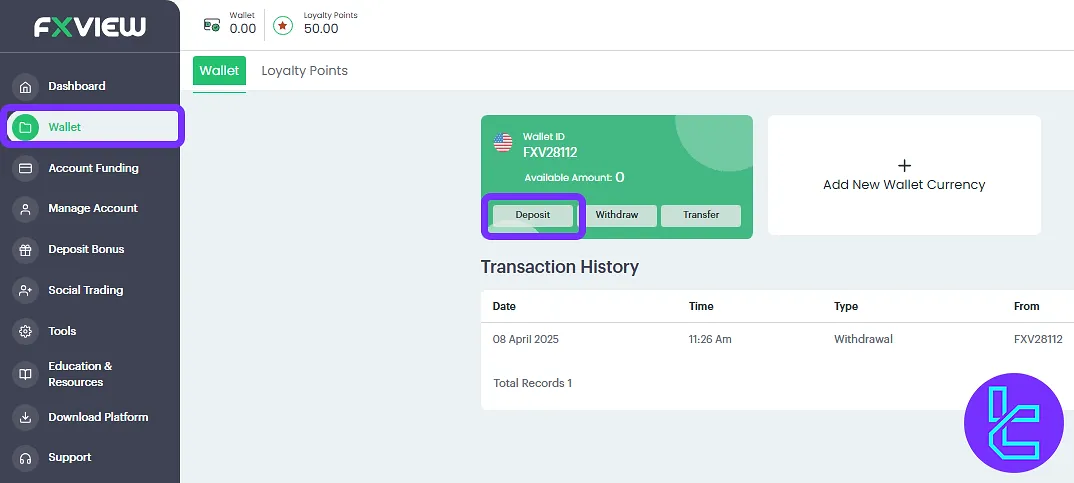The image size is (1074, 483).
Task: Open the Deposit Bonus section
Action: pyautogui.click(x=86, y=249)
